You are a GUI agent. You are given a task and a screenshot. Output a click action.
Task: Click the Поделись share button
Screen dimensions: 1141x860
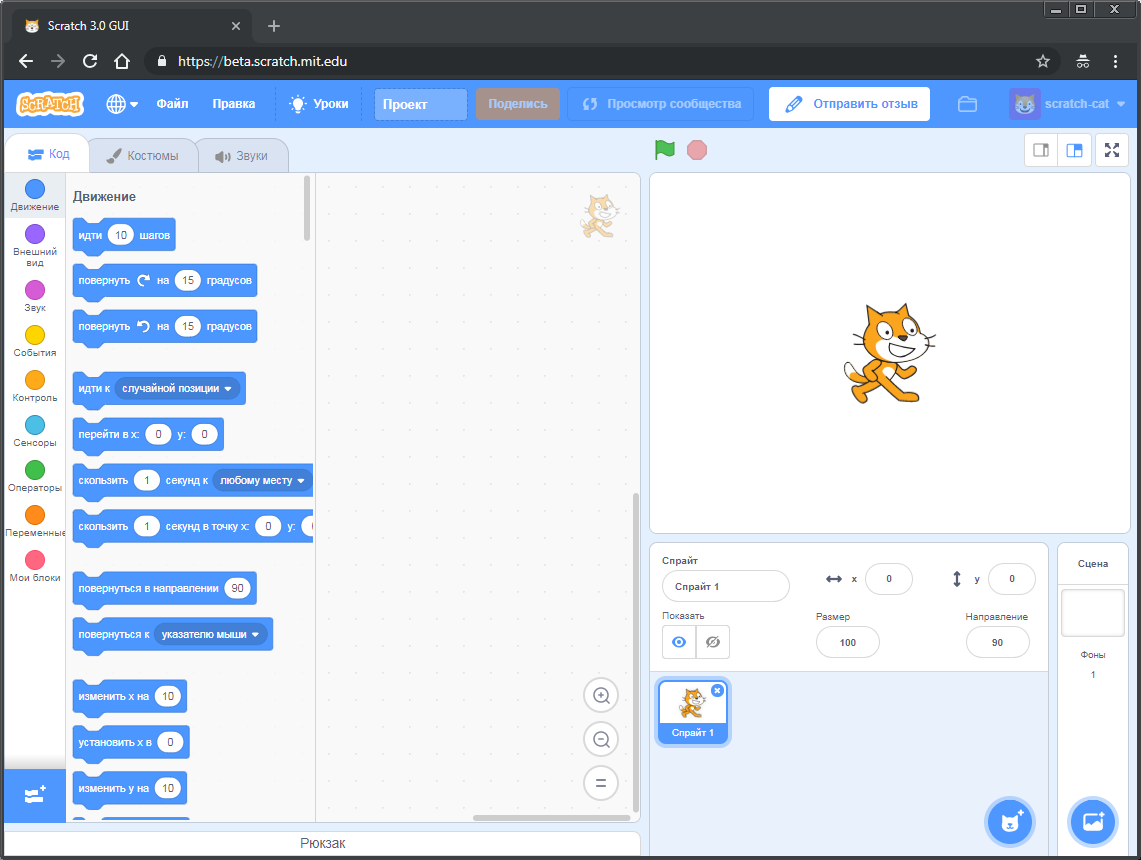tap(517, 104)
